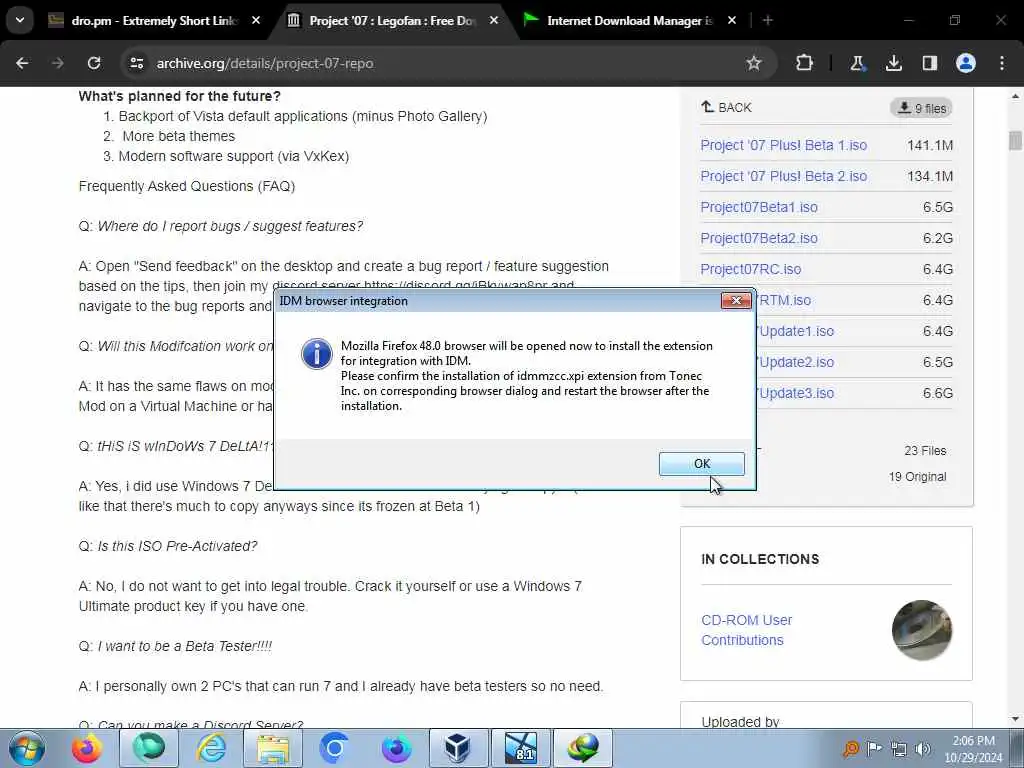Click the RTM.iso file link
The width and height of the screenshot is (1024, 768).
[784, 300]
